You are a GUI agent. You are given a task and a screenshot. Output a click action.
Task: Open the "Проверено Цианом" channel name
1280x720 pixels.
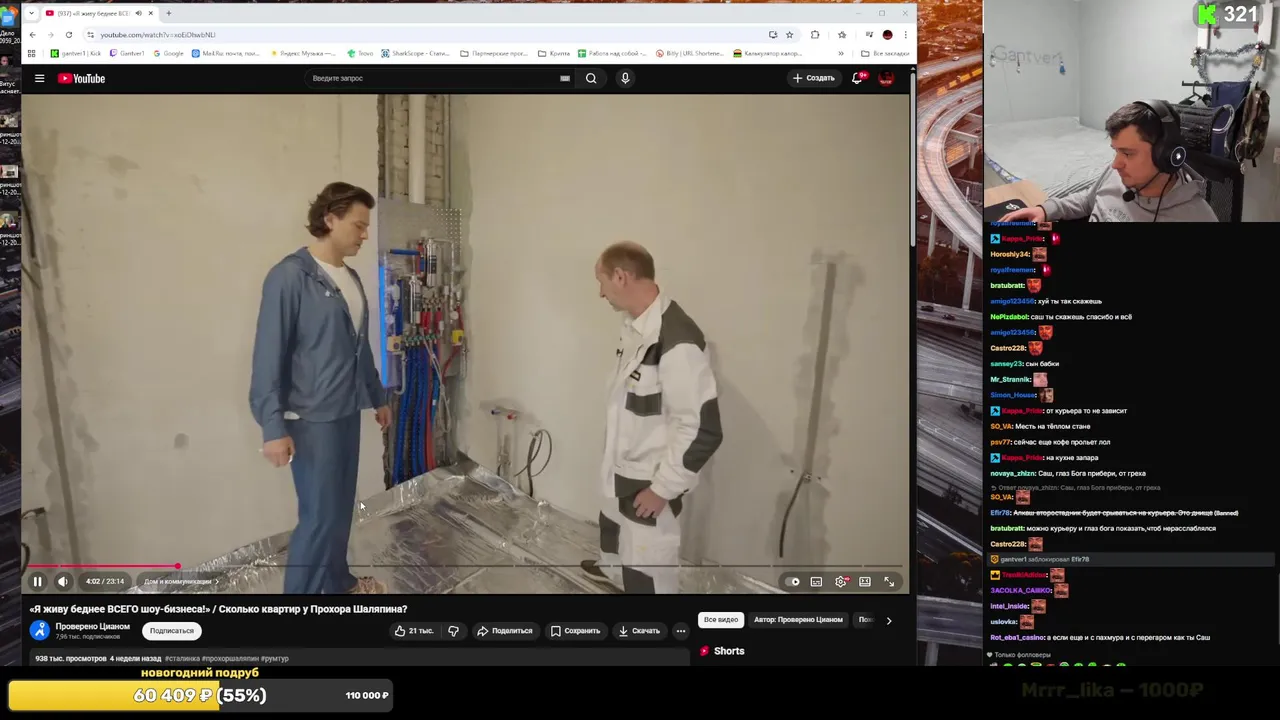(92, 626)
